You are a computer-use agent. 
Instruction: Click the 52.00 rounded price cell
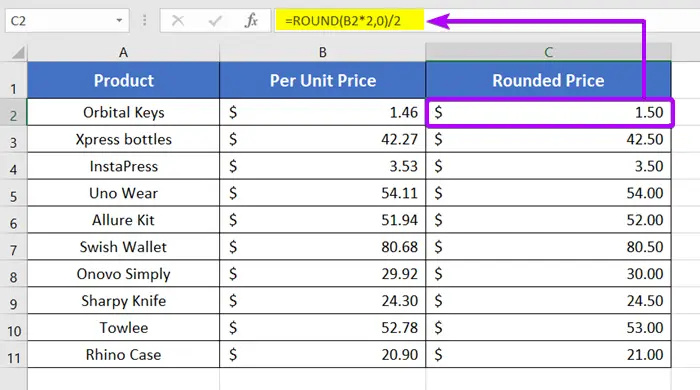[x=548, y=220]
